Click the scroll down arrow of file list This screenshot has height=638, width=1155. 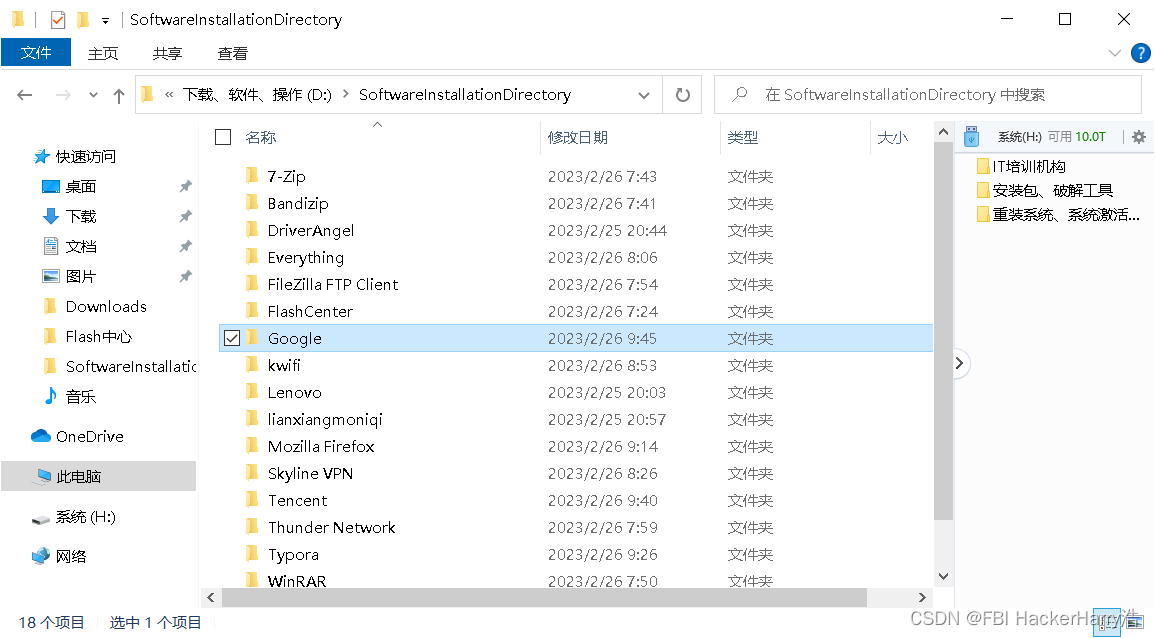(x=943, y=577)
